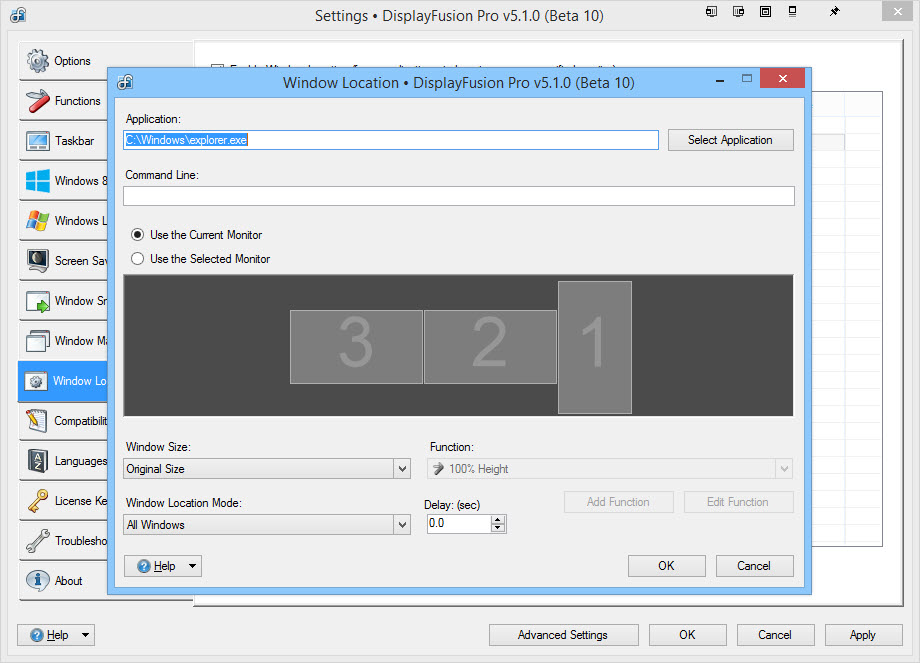Click the About info icon in sidebar

38,581
